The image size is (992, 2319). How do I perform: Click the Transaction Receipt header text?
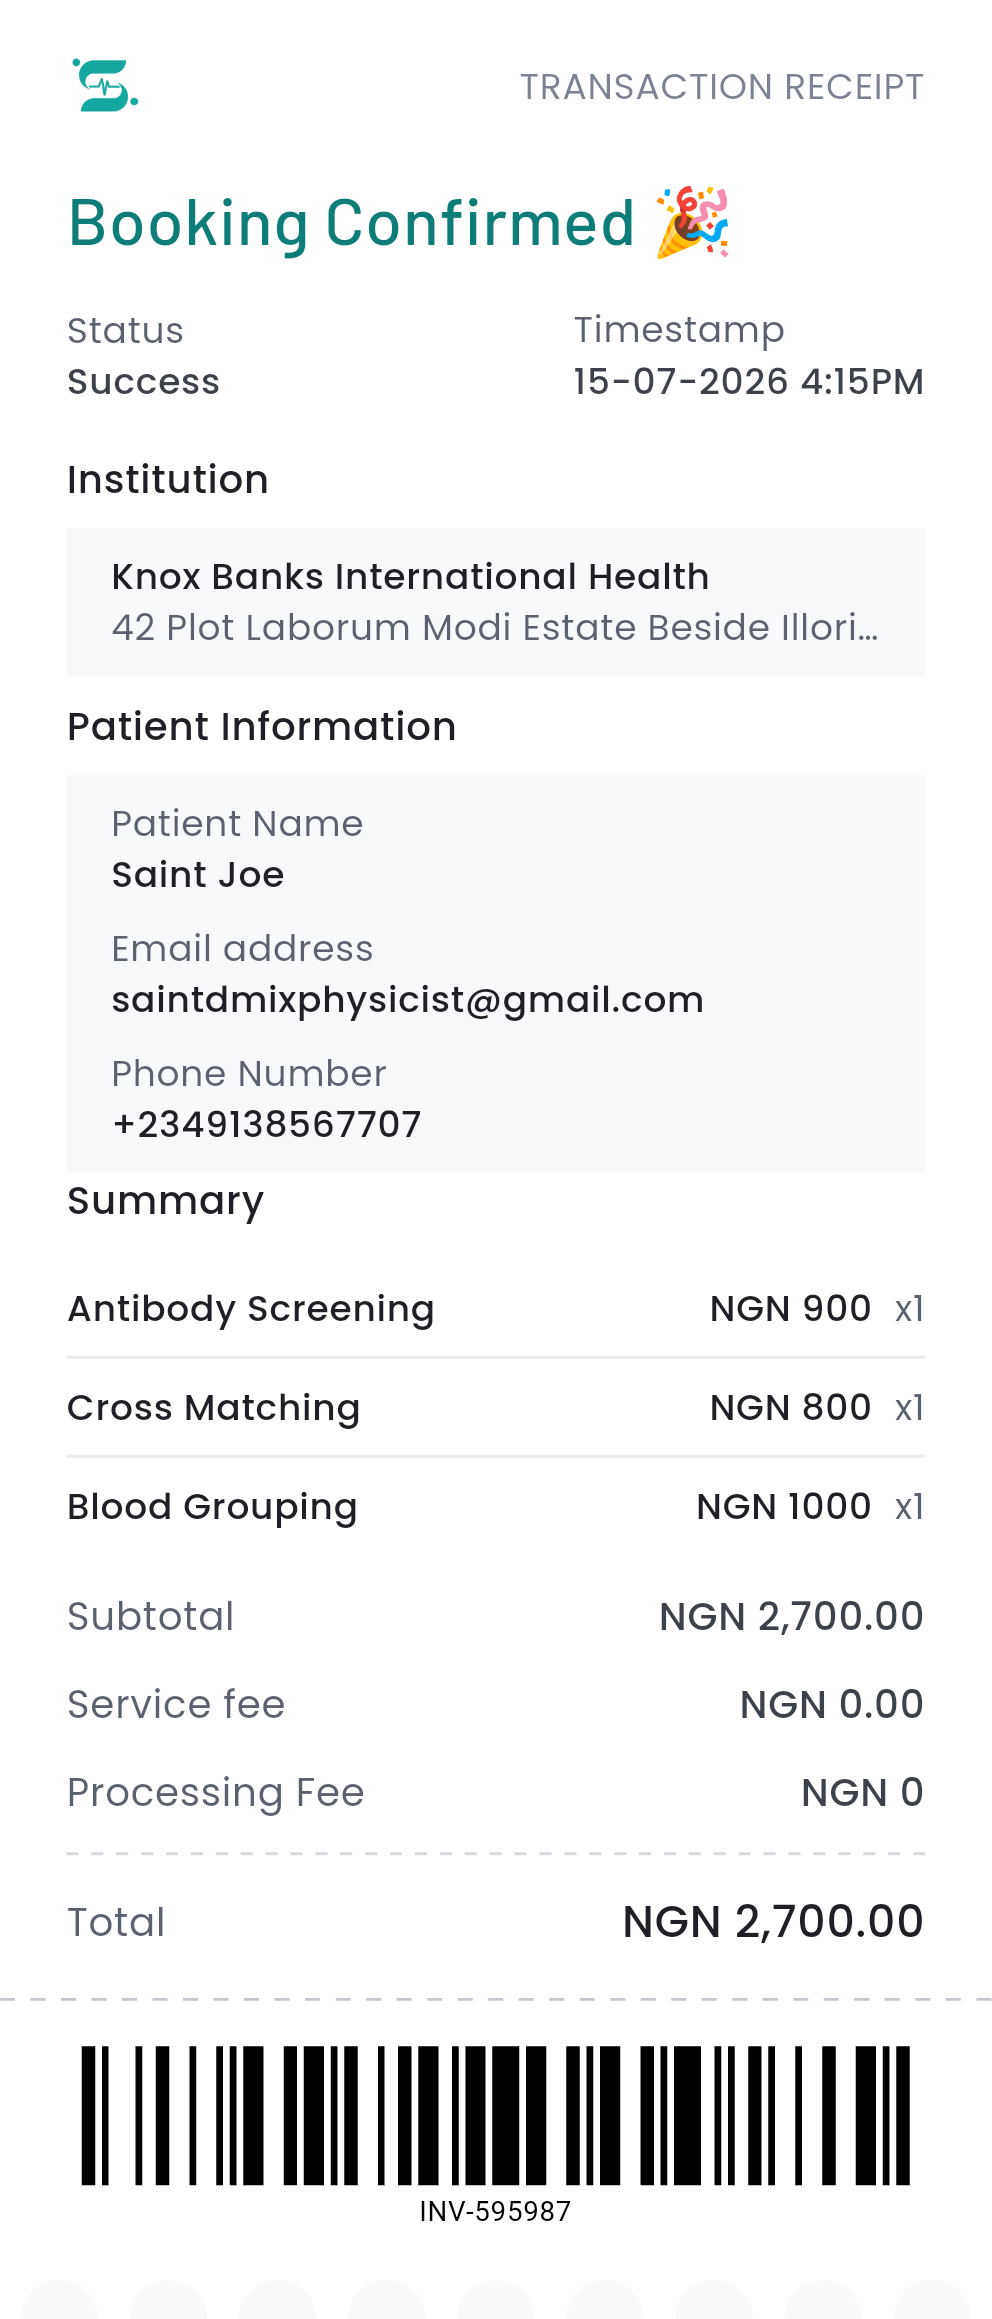click(722, 87)
